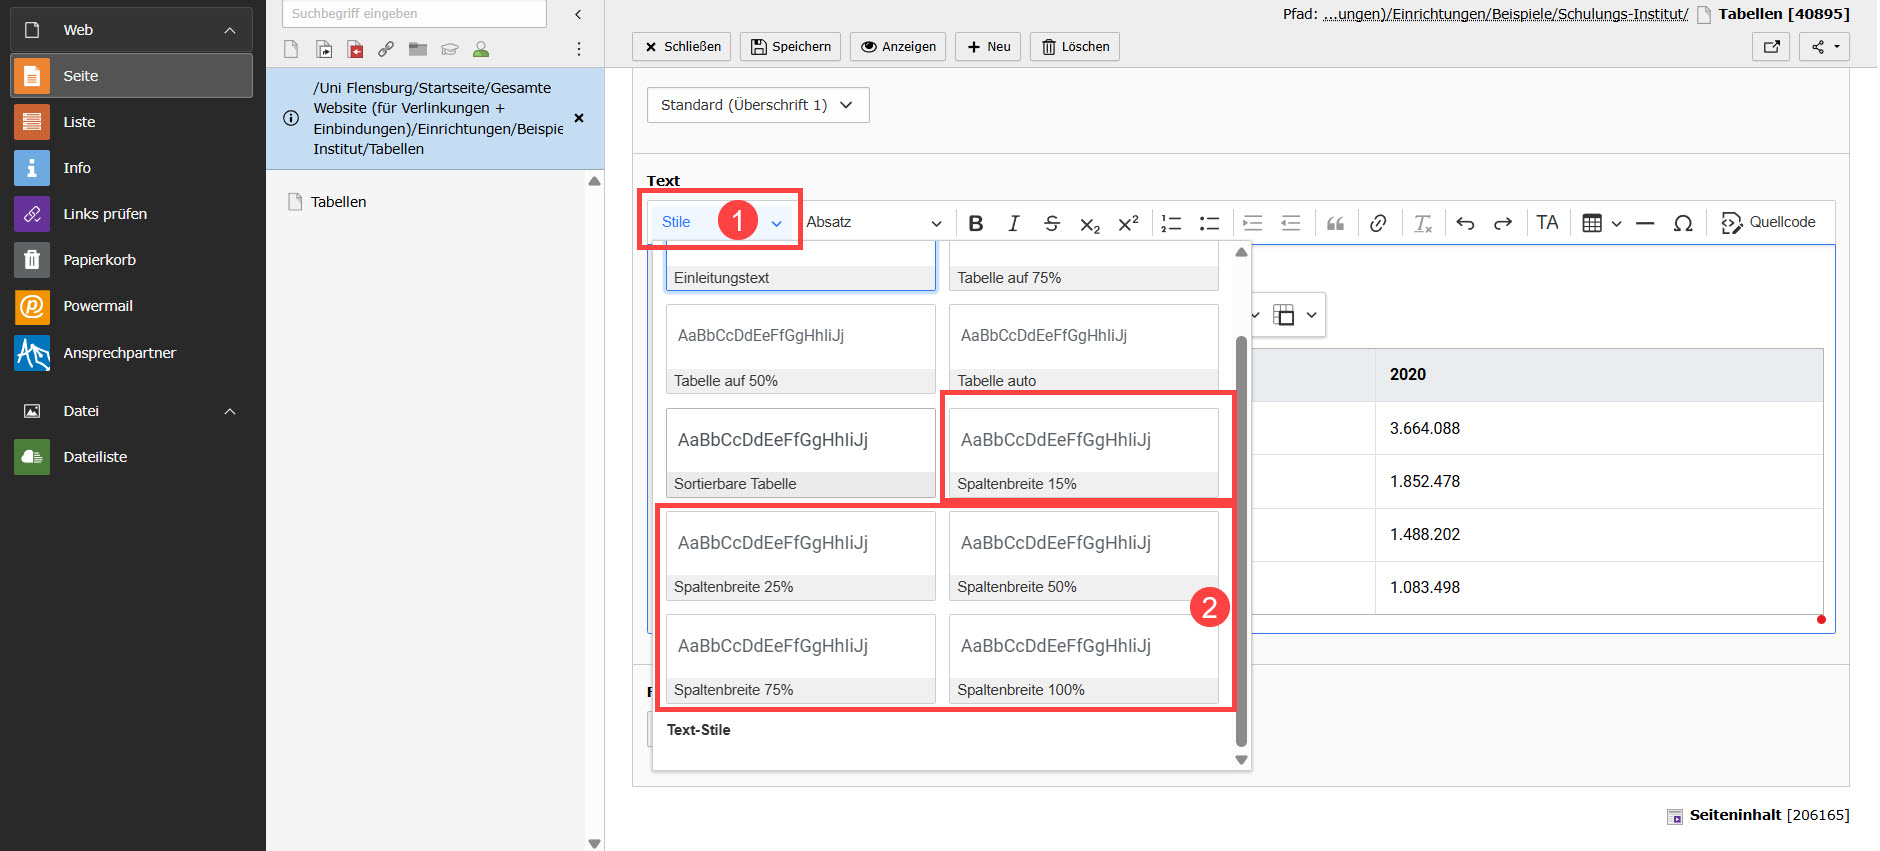Screen dimensions: 1880x851
Task: Apply italic formatting
Action: 1013,223
